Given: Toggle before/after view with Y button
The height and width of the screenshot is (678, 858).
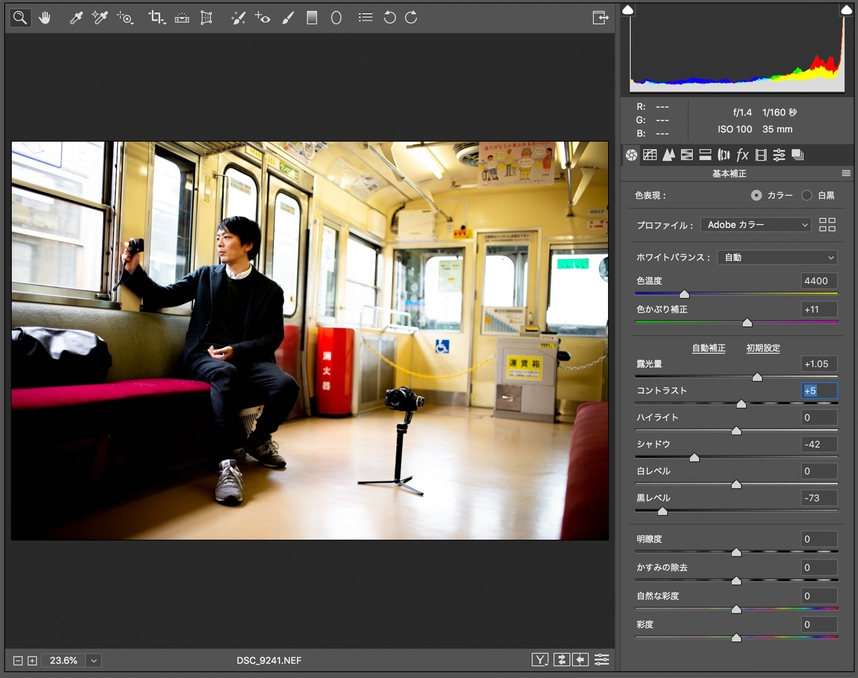Looking at the screenshot, I should [540, 660].
